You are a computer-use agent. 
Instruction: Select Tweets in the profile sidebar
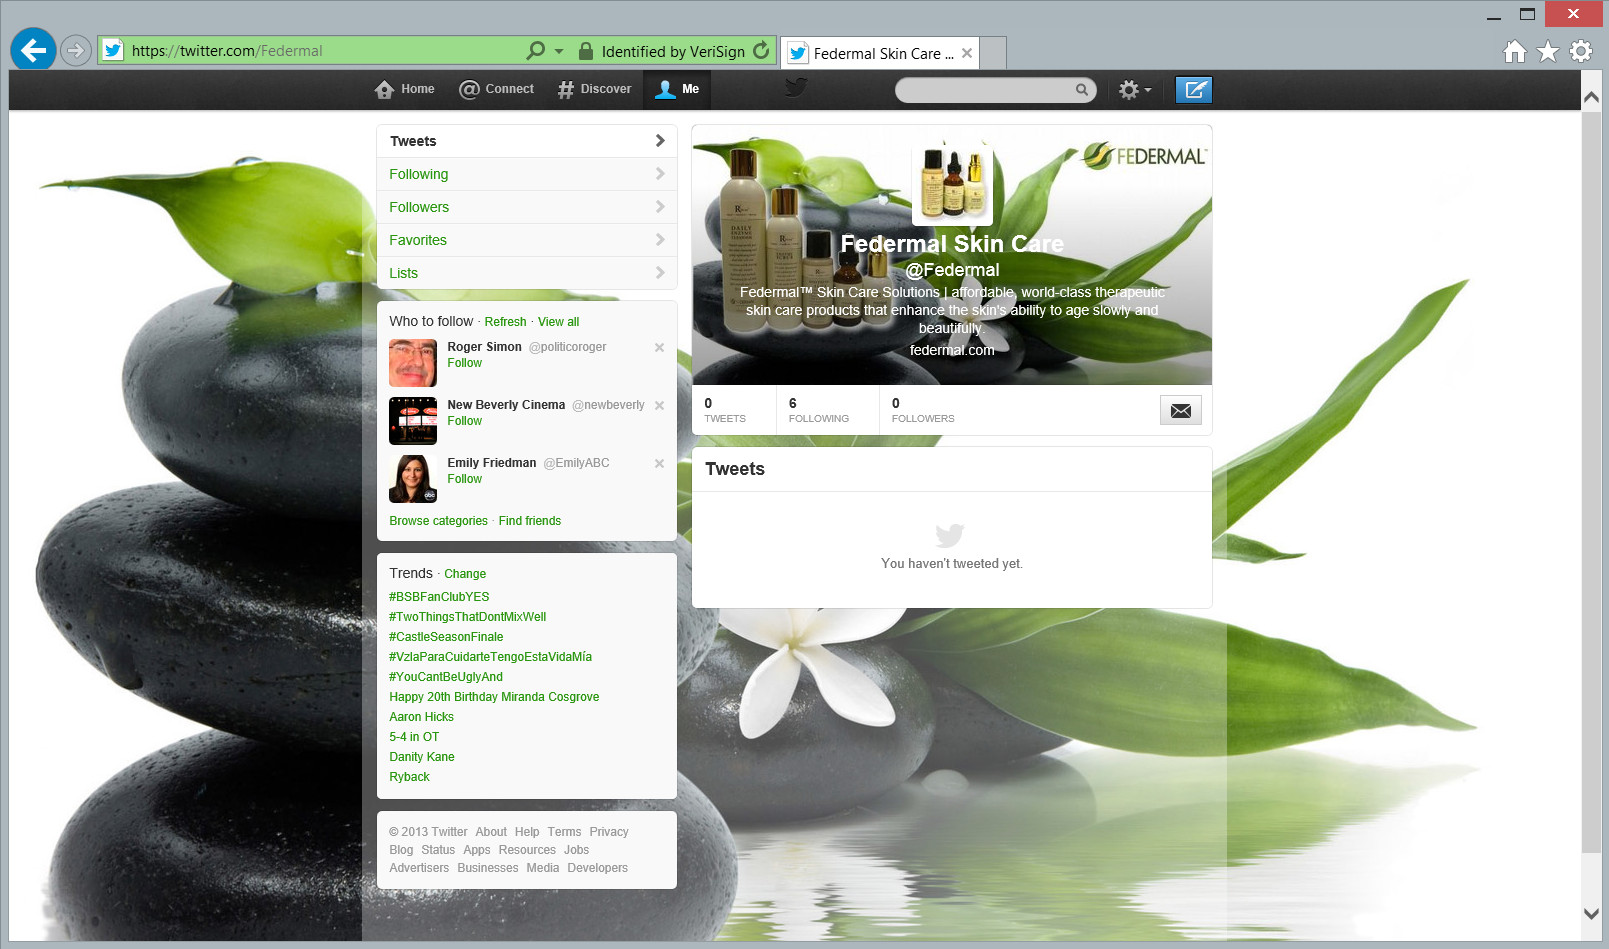click(x=527, y=141)
